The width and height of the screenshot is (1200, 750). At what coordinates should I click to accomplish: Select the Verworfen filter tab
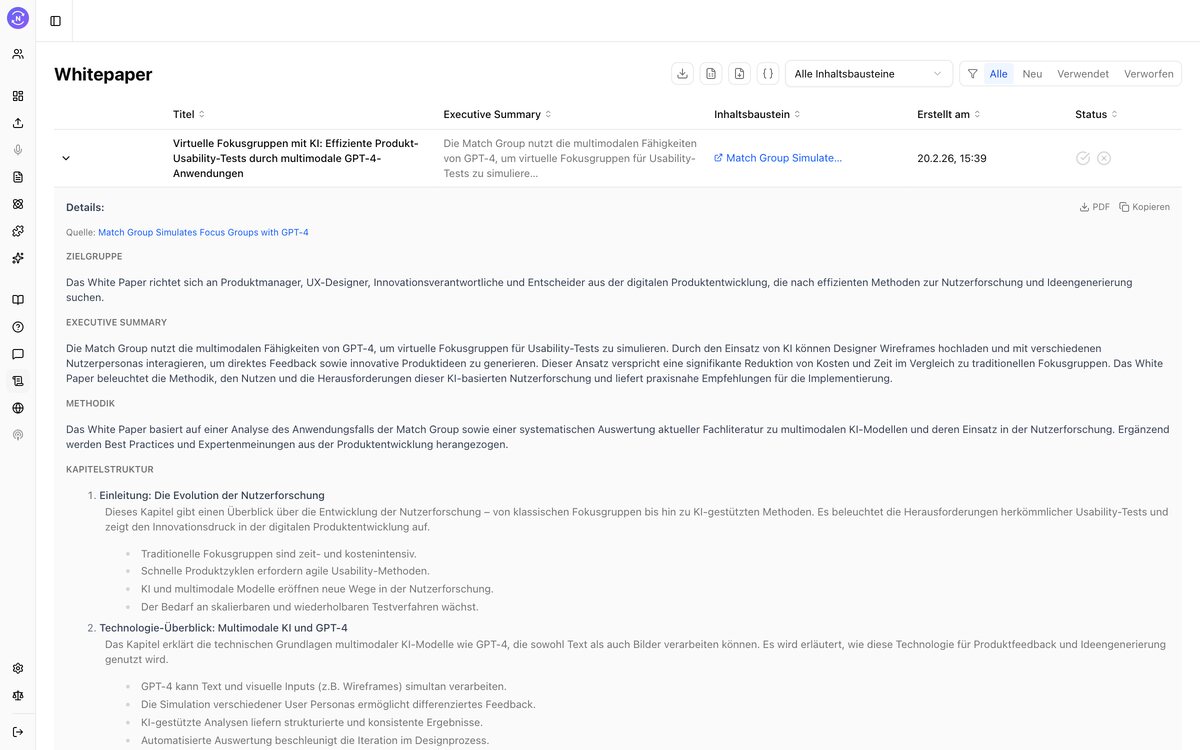coord(1149,74)
